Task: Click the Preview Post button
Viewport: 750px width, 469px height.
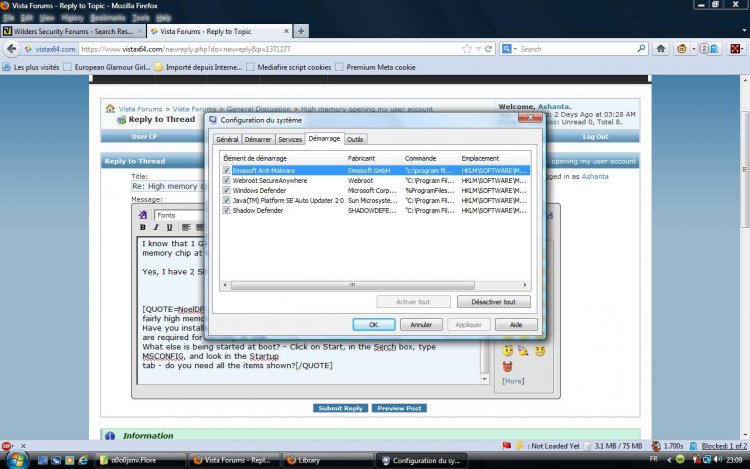Action: [x=399, y=408]
